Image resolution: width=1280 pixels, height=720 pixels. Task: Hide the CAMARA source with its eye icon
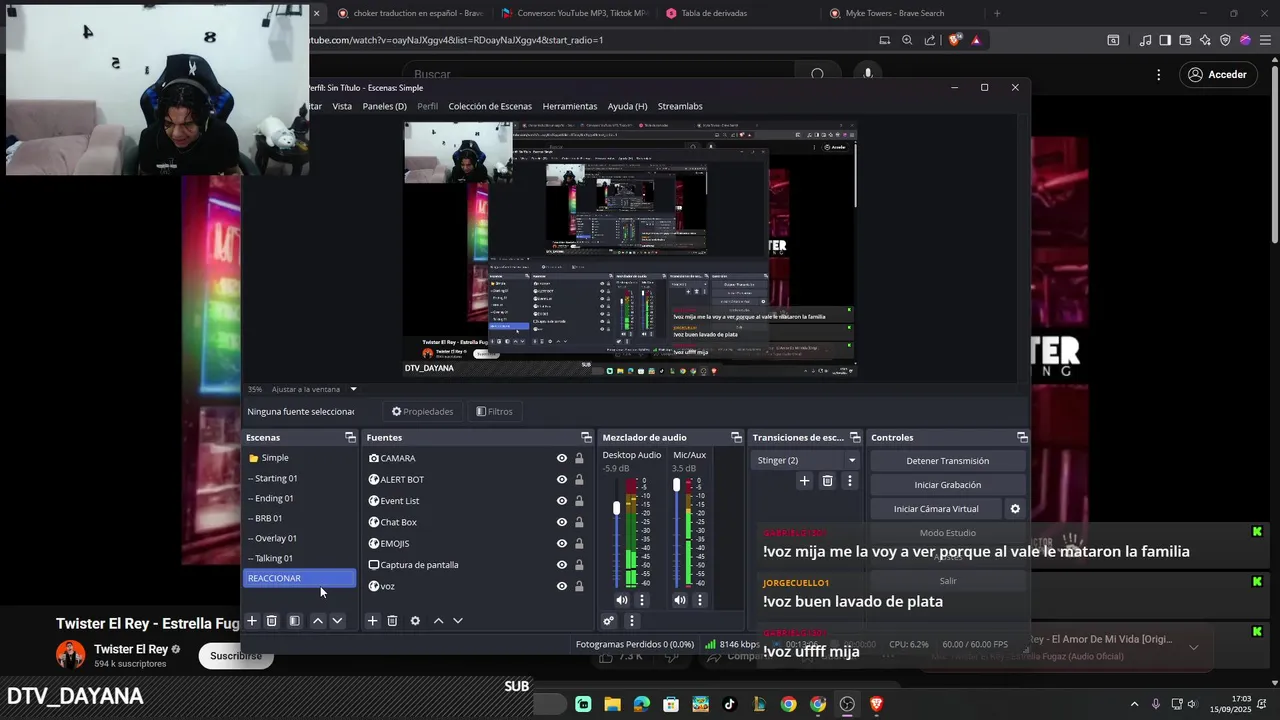click(x=562, y=458)
